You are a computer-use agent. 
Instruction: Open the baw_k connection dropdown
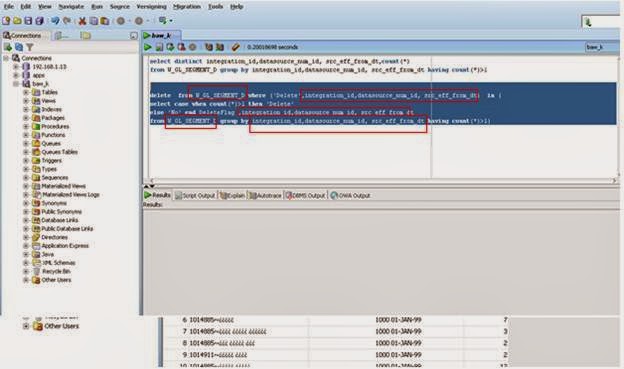[x=602, y=47]
